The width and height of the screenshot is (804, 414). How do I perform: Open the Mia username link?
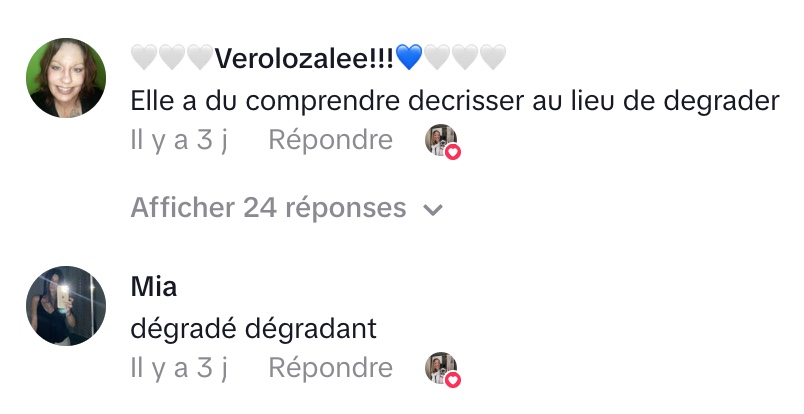click(153, 287)
